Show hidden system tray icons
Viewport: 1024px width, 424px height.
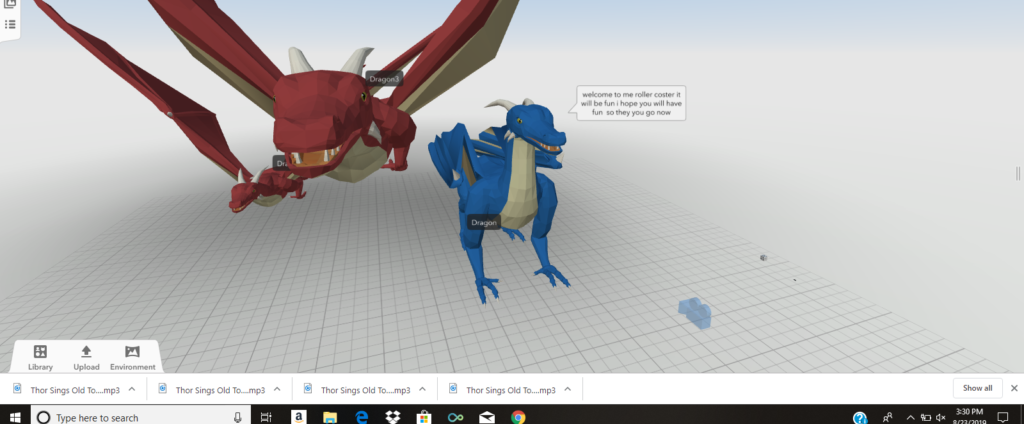[x=910, y=417]
